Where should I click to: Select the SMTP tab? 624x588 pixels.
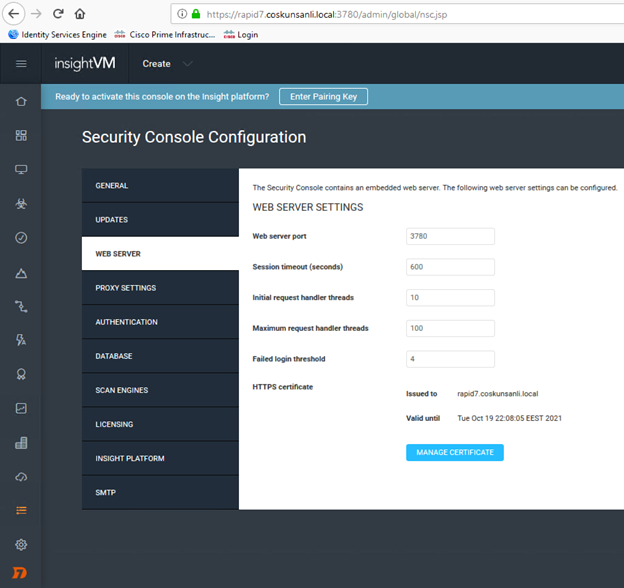[160, 493]
